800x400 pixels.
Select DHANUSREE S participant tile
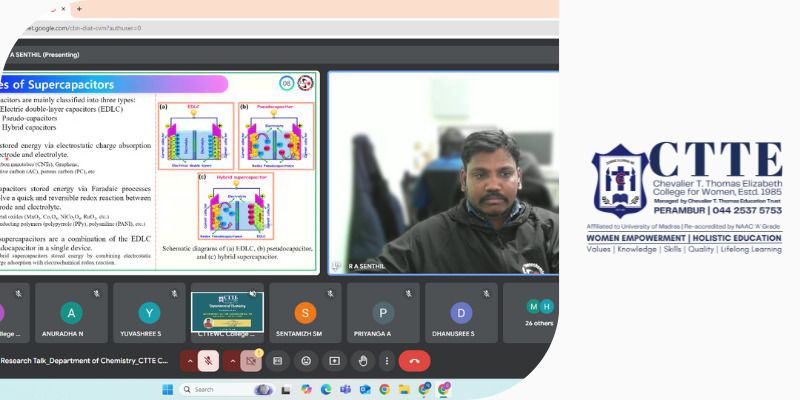pyautogui.click(x=461, y=313)
